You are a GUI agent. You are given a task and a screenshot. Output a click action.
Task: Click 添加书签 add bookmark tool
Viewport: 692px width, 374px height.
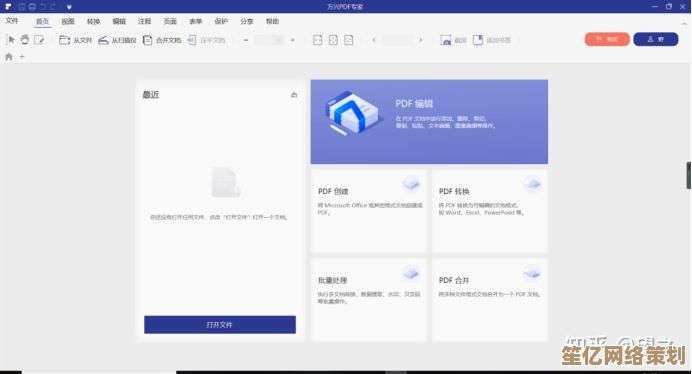click(492, 40)
